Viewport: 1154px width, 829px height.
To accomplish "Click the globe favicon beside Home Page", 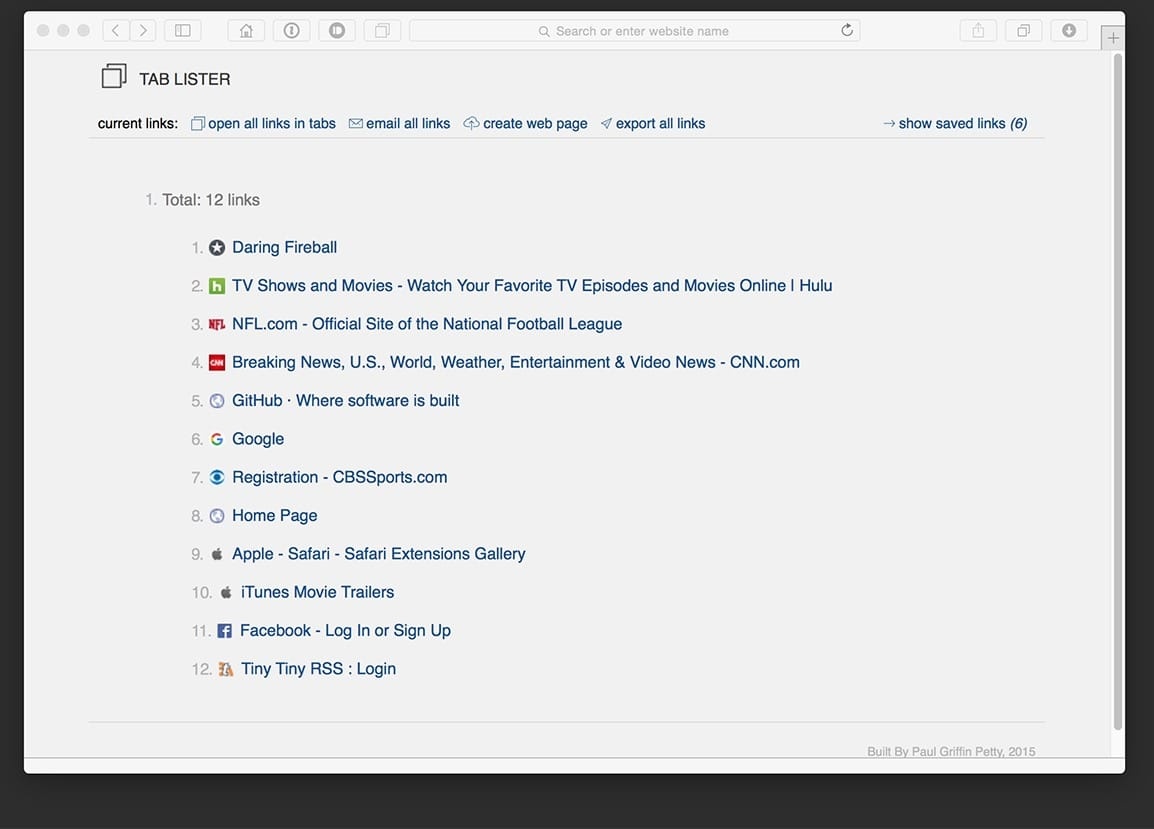I will coord(216,515).
